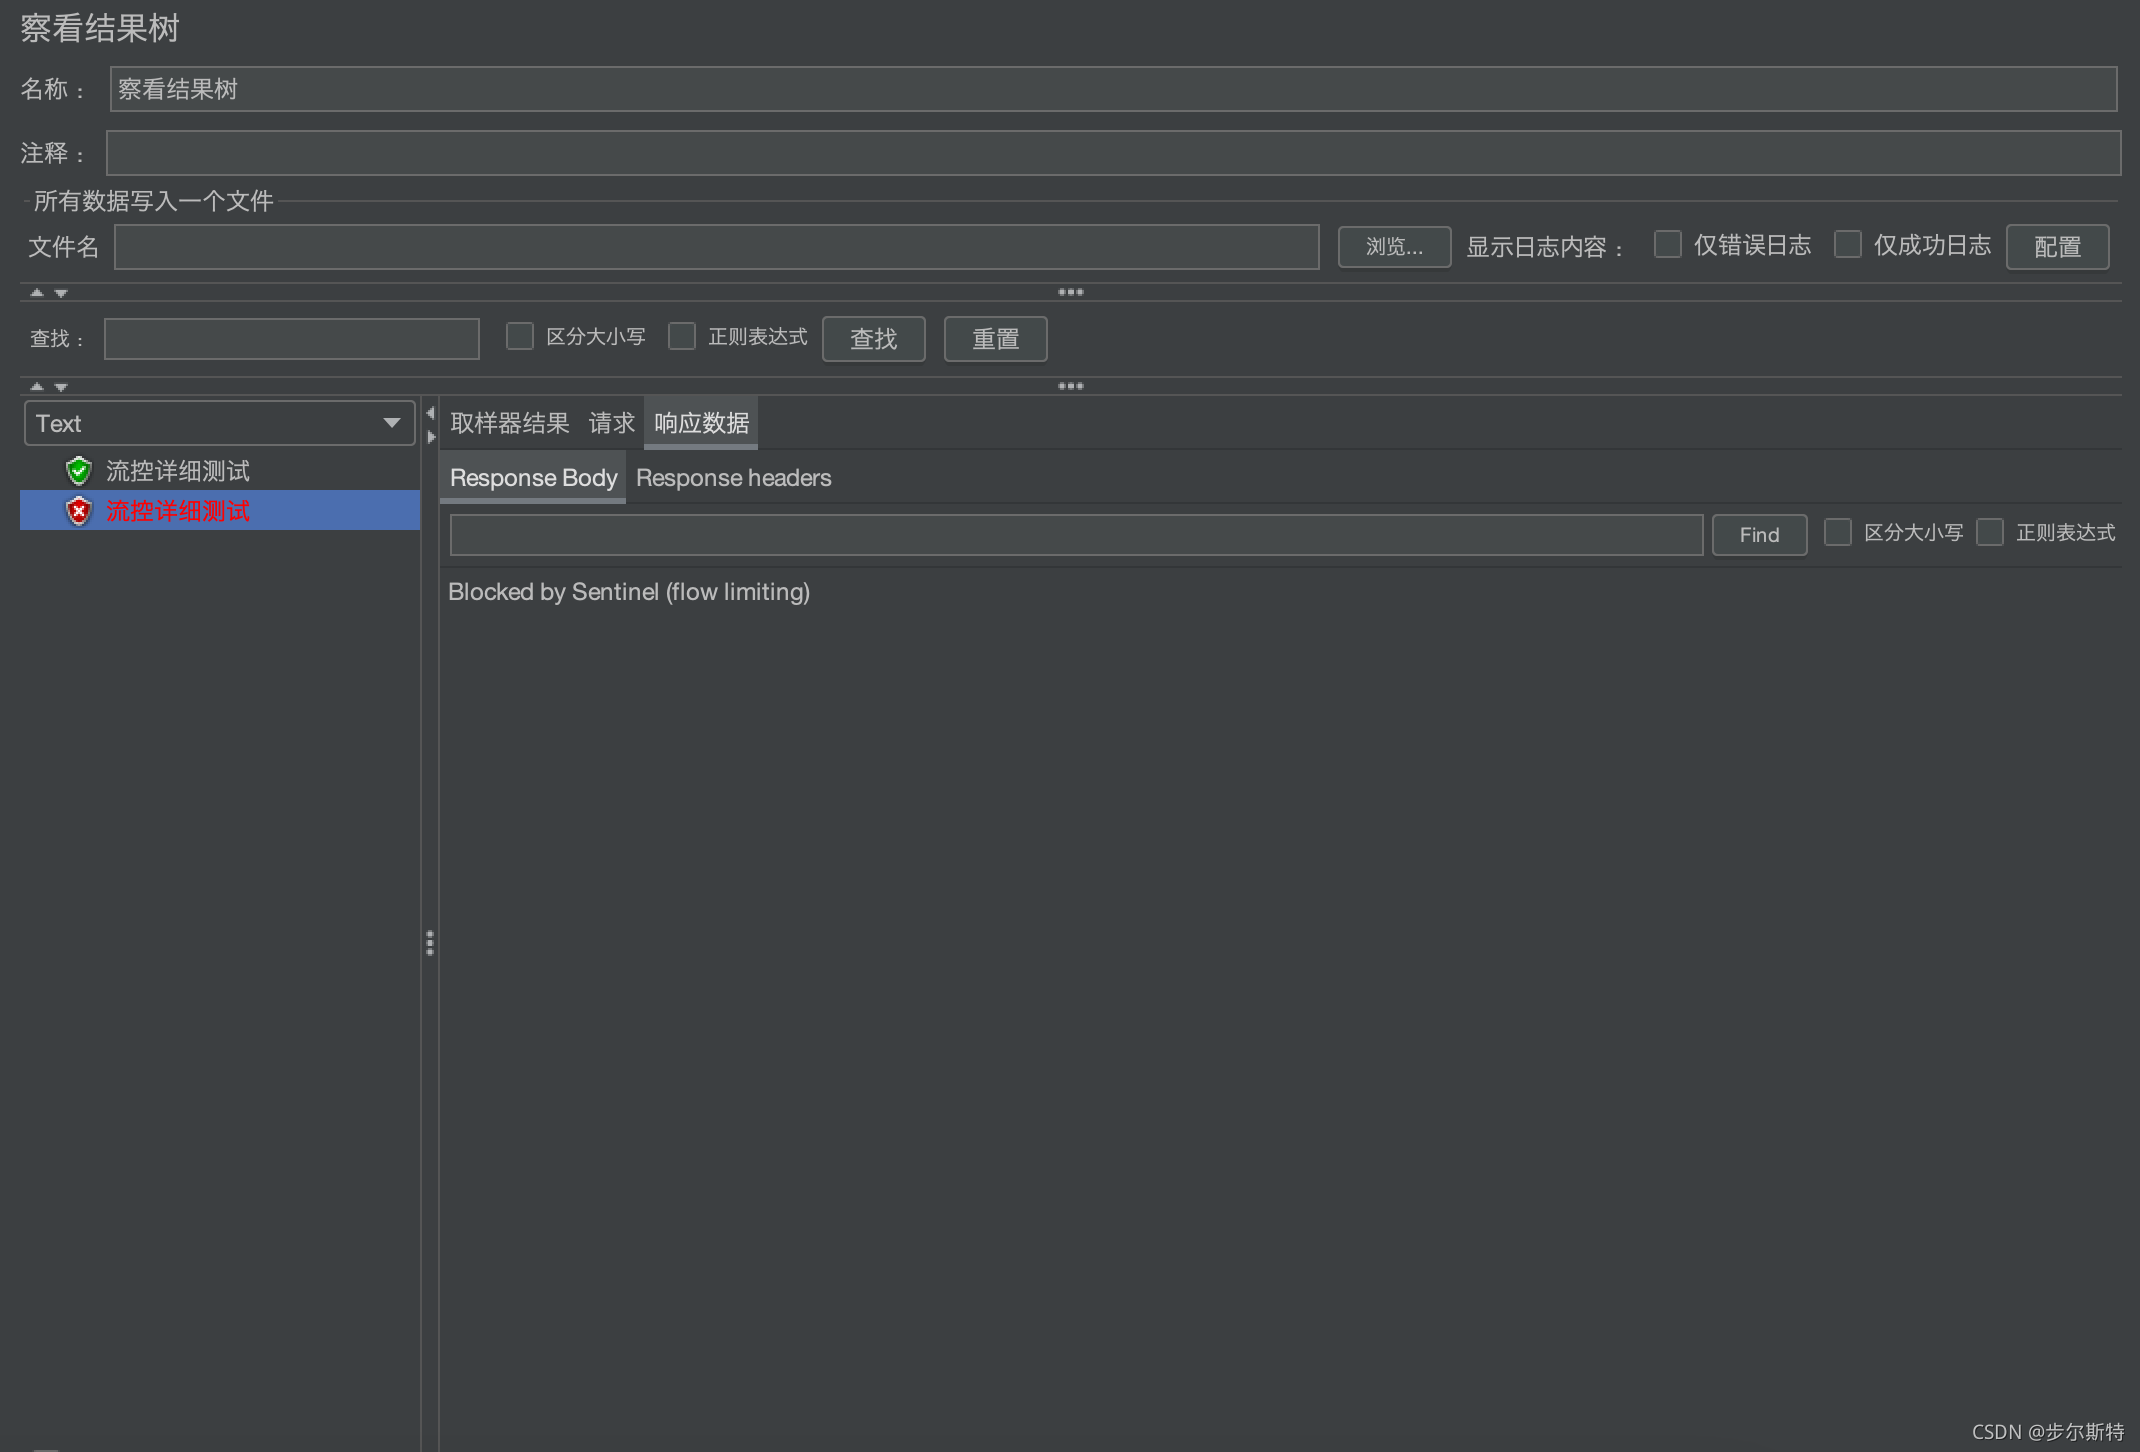Collapse panel with left arrow on divider
Screen dimensions: 2140x1452
430,413
